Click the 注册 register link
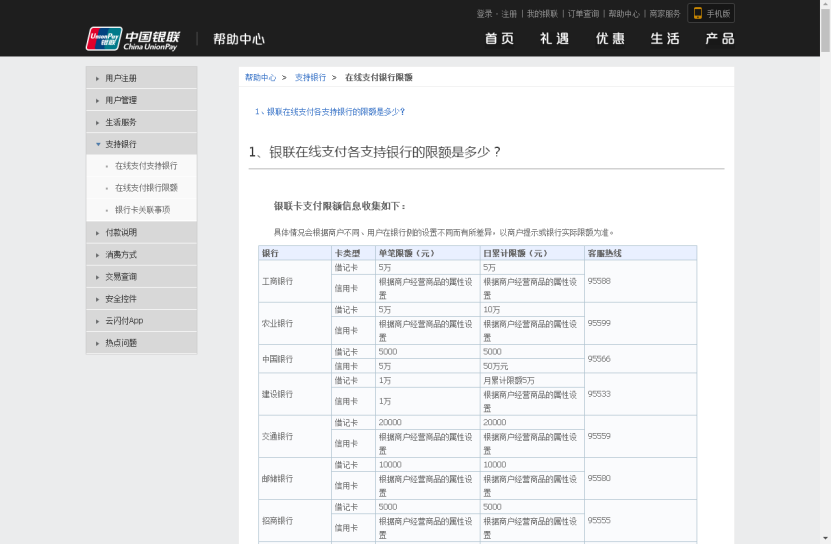This screenshot has width=832, height=545. [x=509, y=14]
